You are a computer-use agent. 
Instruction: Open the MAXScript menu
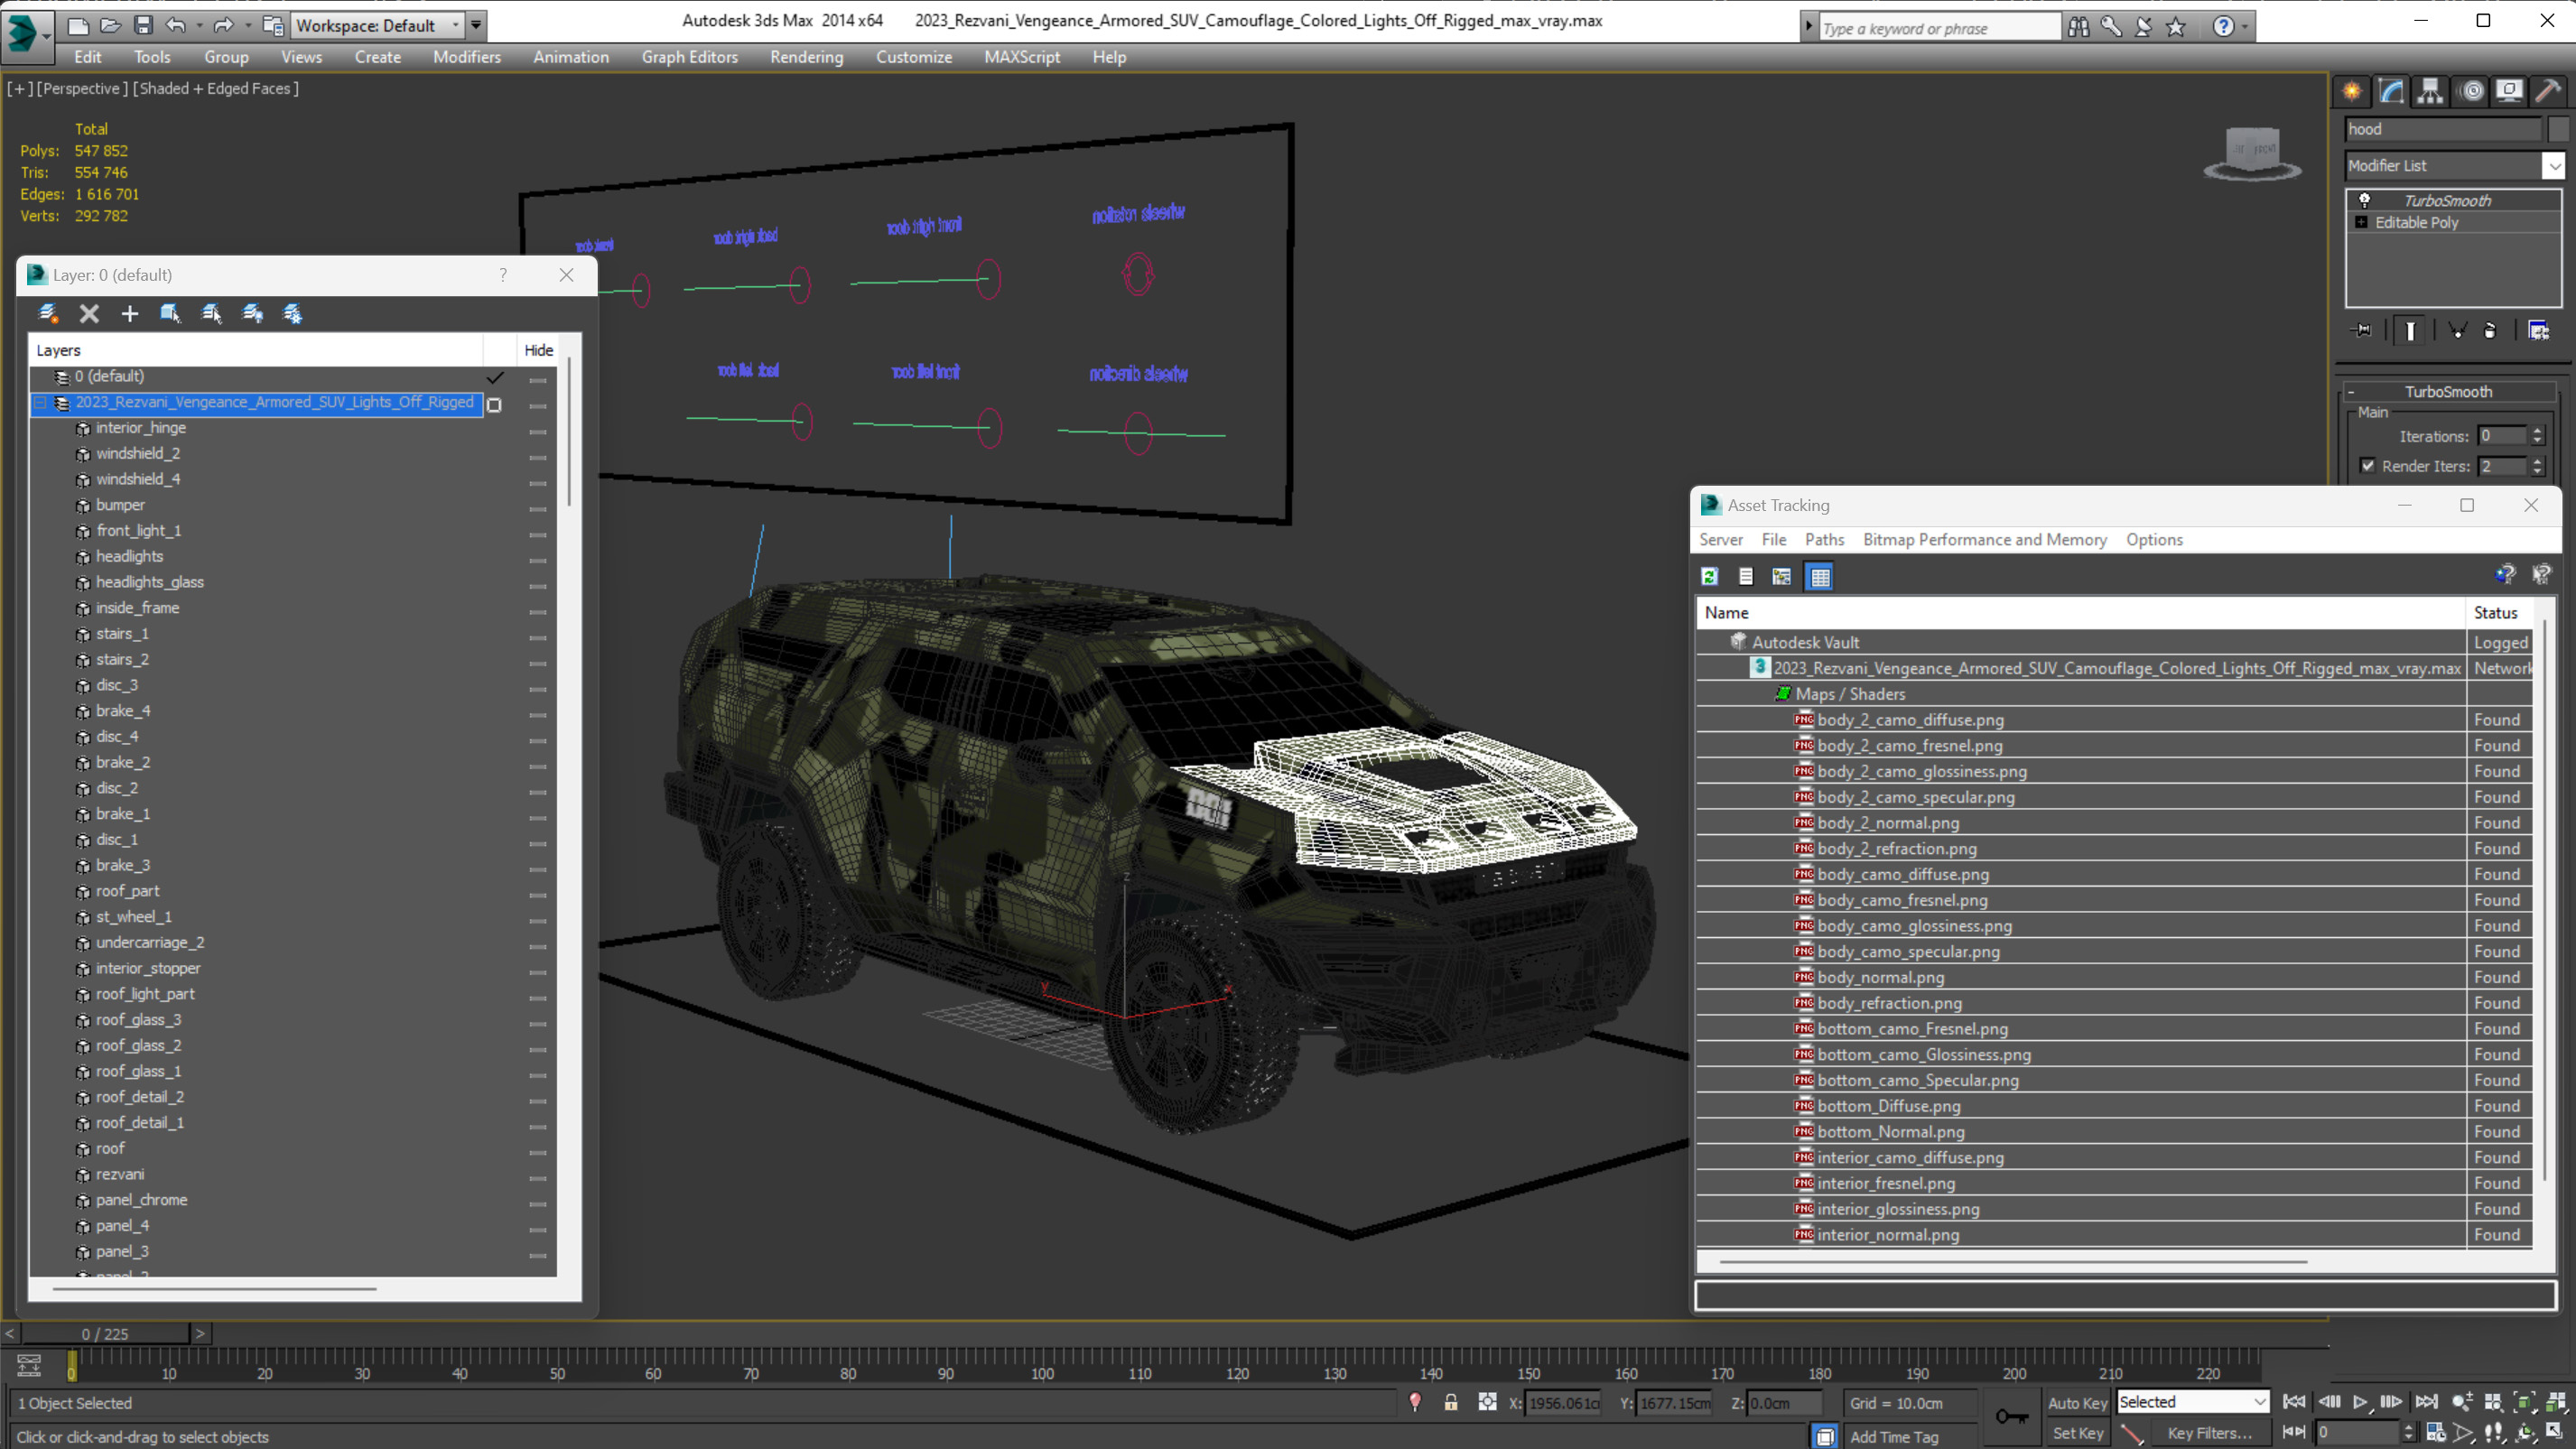1022,57
